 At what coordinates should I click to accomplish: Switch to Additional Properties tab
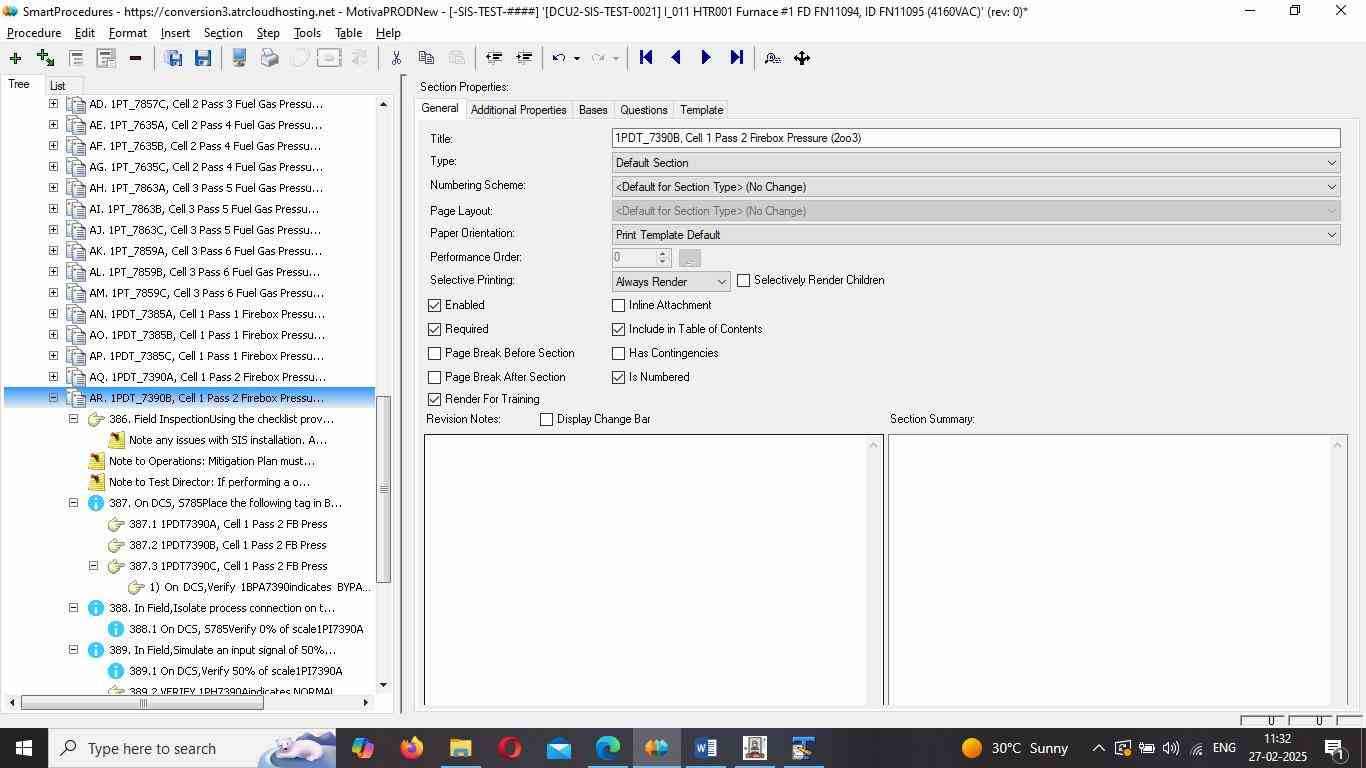tap(518, 110)
